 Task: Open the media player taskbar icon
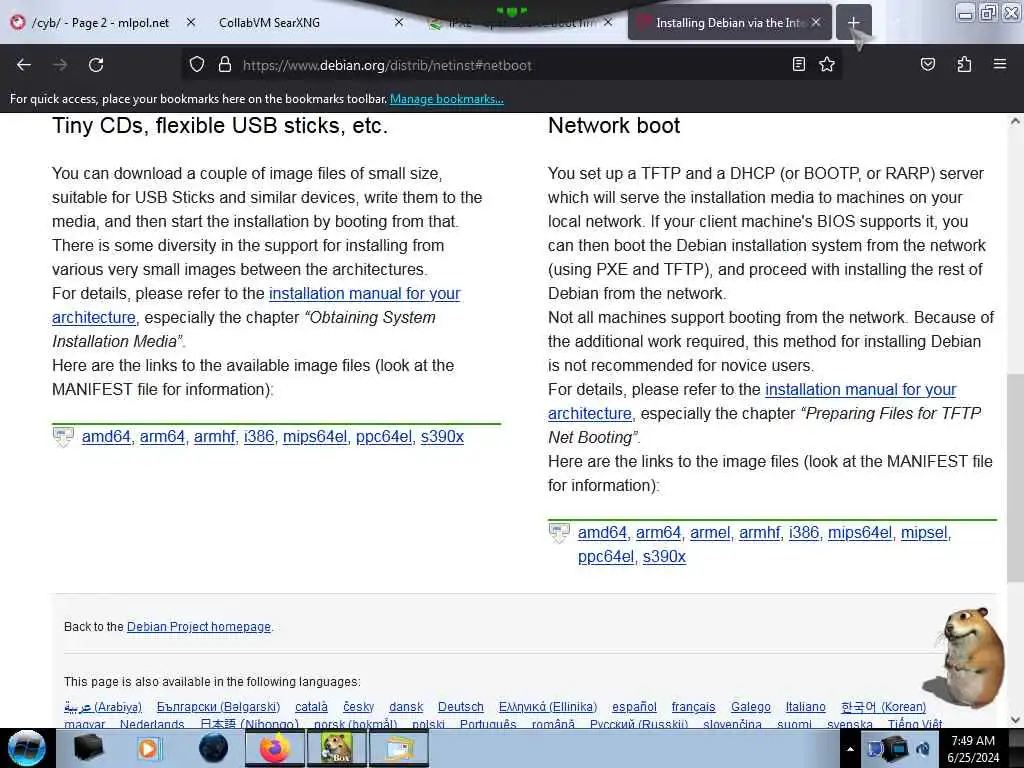(148, 748)
